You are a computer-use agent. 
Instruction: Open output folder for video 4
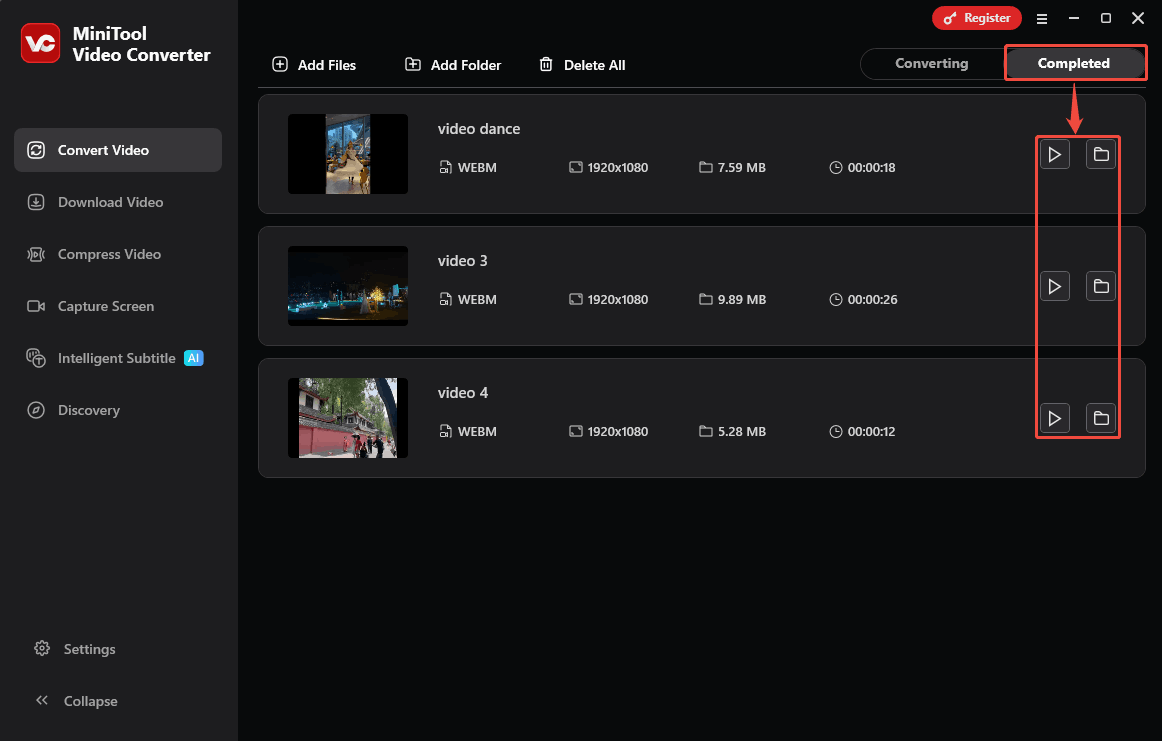click(1101, 418)
